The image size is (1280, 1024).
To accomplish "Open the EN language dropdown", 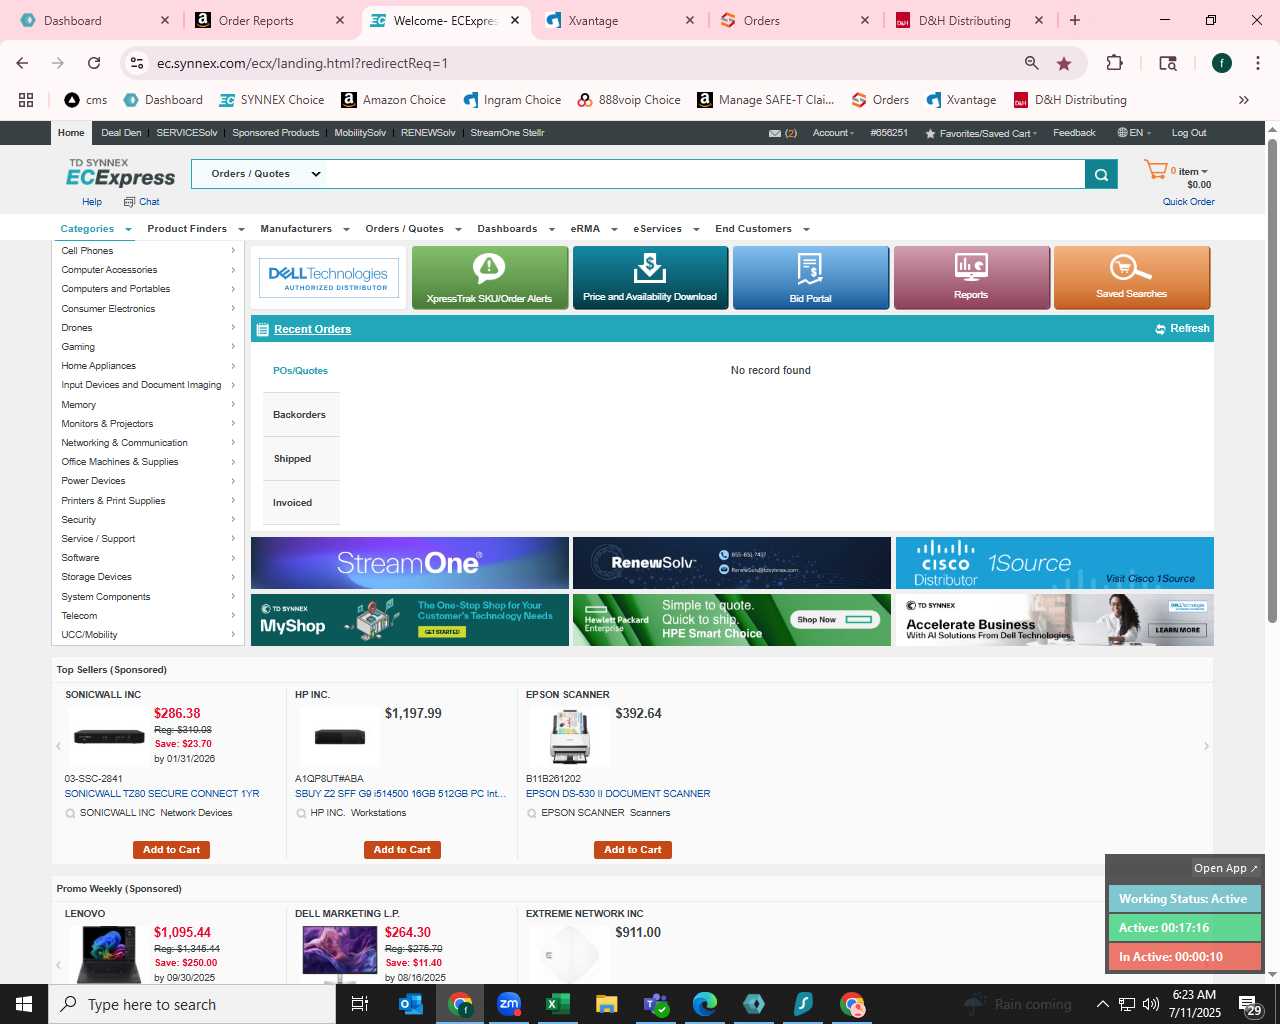I will tap(1134, 133).
